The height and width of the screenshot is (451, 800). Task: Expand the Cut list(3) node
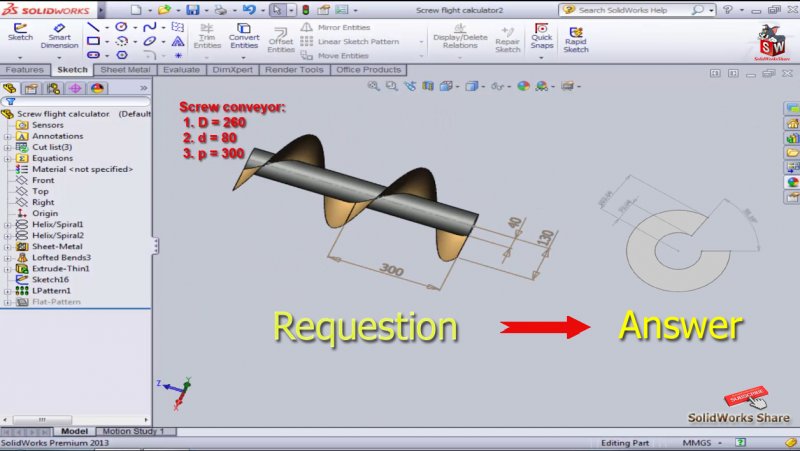(x=8, y=148)
